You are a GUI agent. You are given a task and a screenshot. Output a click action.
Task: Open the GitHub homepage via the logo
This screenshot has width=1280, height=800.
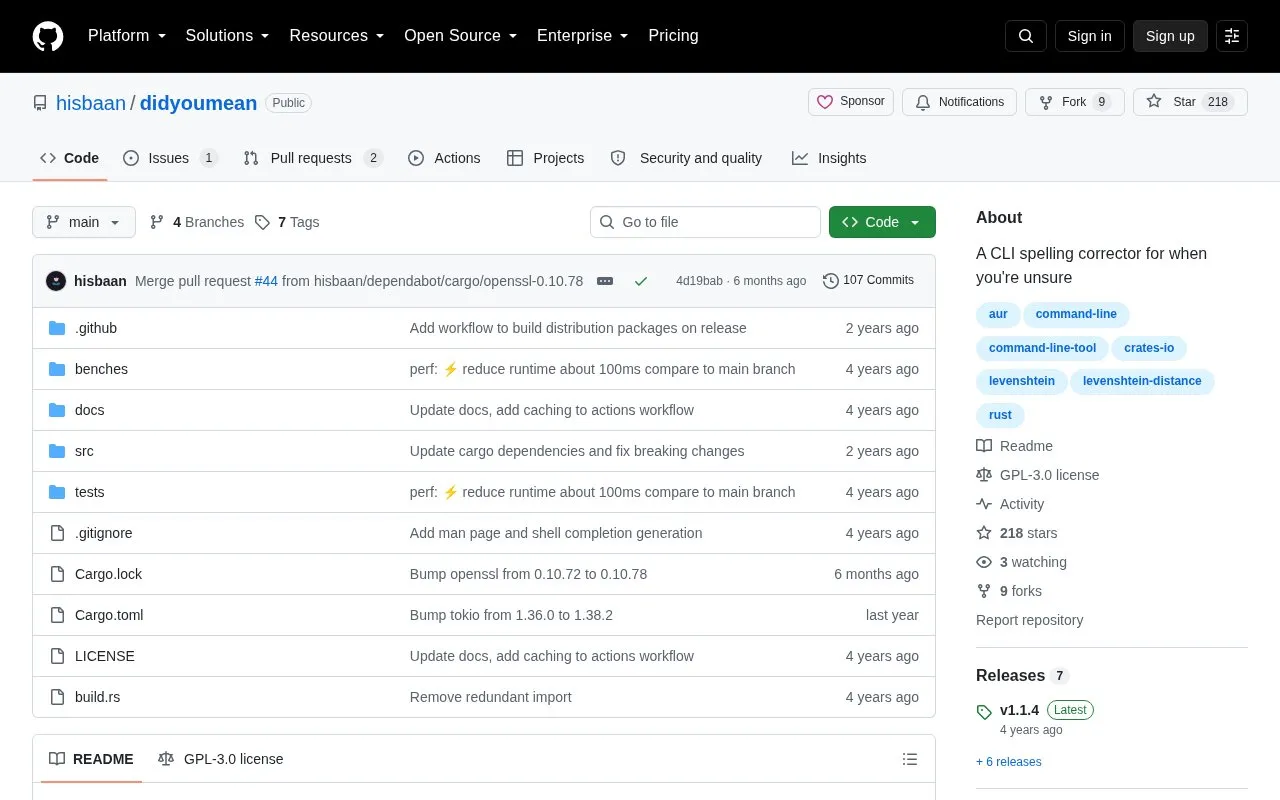pyautogui.click(x=48, y=36)
